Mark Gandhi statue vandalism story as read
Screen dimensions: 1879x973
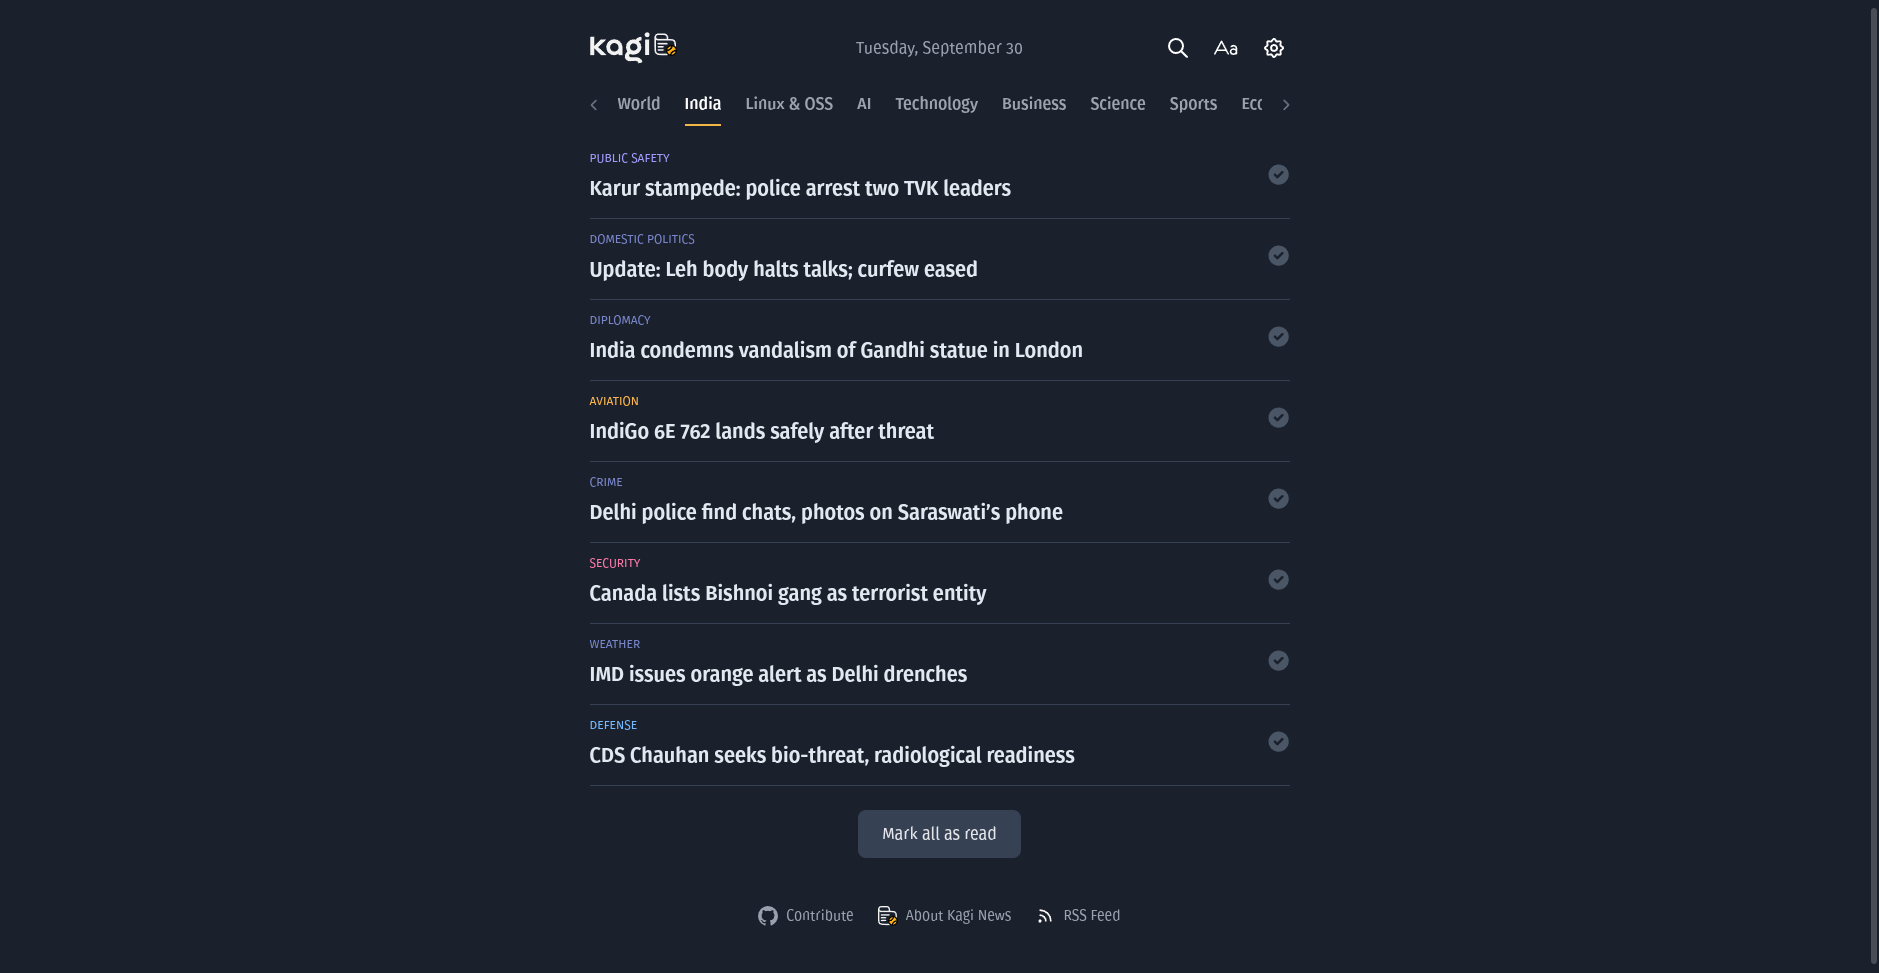click(x=1278, y=337)
